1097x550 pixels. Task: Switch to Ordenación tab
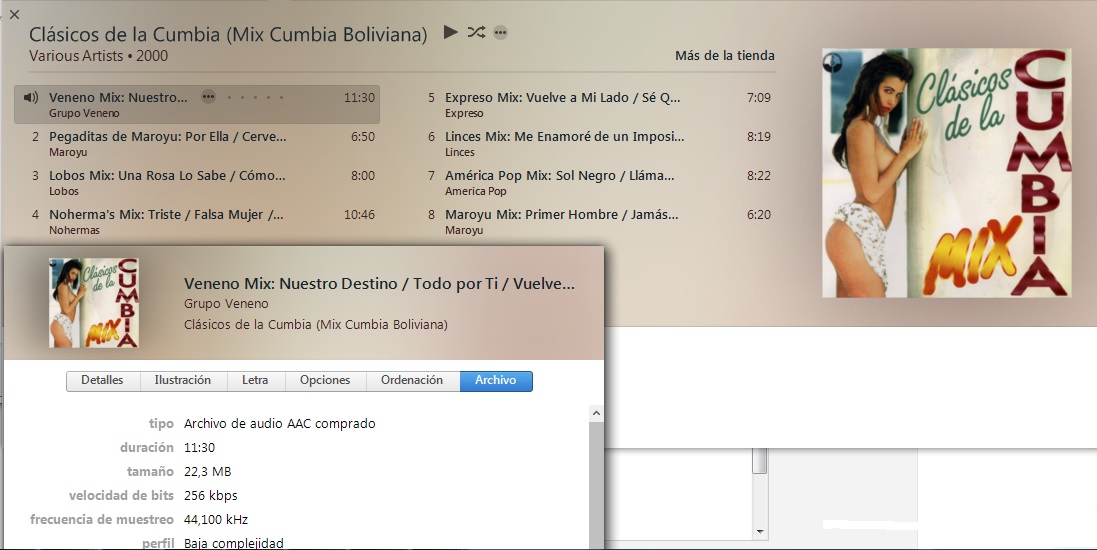412,381
